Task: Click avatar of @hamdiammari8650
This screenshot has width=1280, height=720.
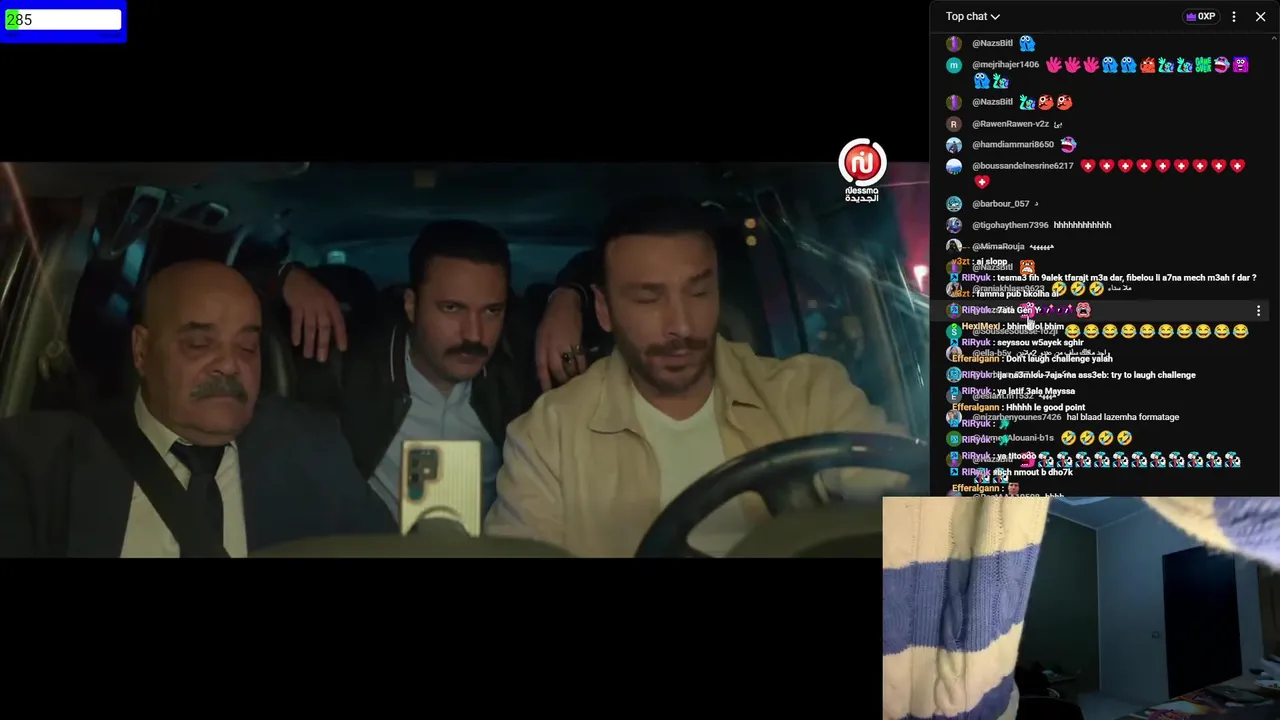Action: click(954, 145)
